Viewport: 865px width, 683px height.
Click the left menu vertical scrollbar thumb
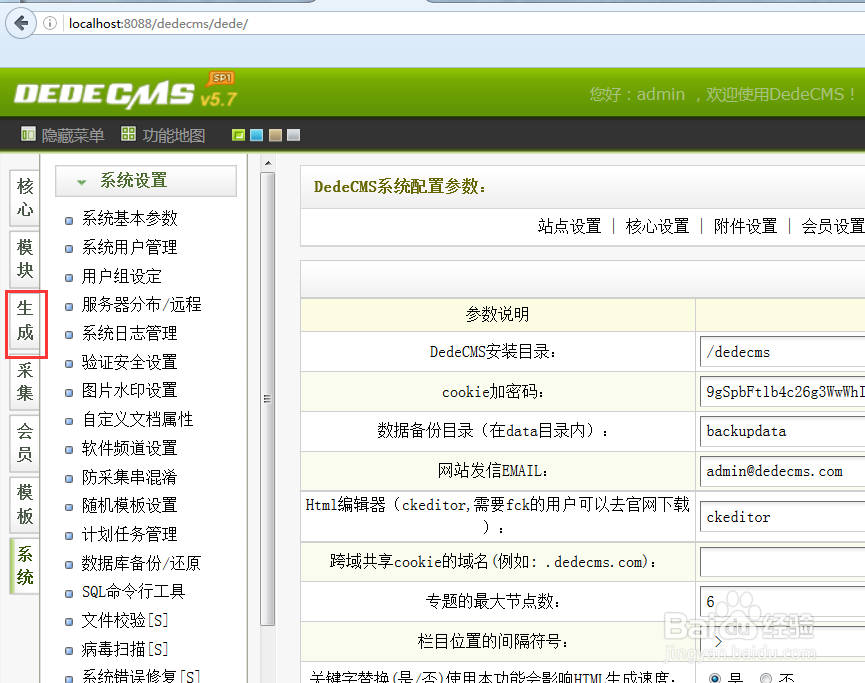click(268, 399)
